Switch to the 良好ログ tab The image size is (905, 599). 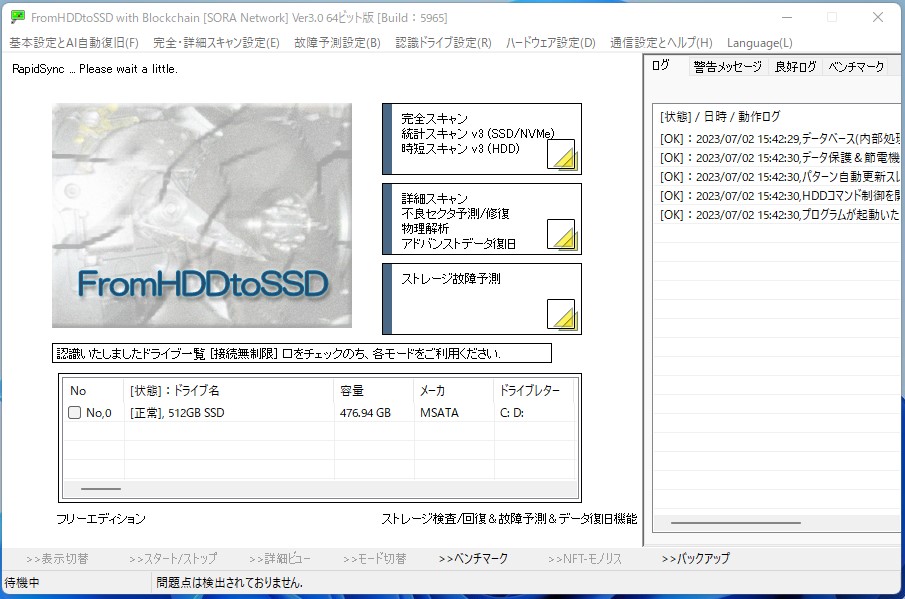pyautogui.click(x=795, y=67)
